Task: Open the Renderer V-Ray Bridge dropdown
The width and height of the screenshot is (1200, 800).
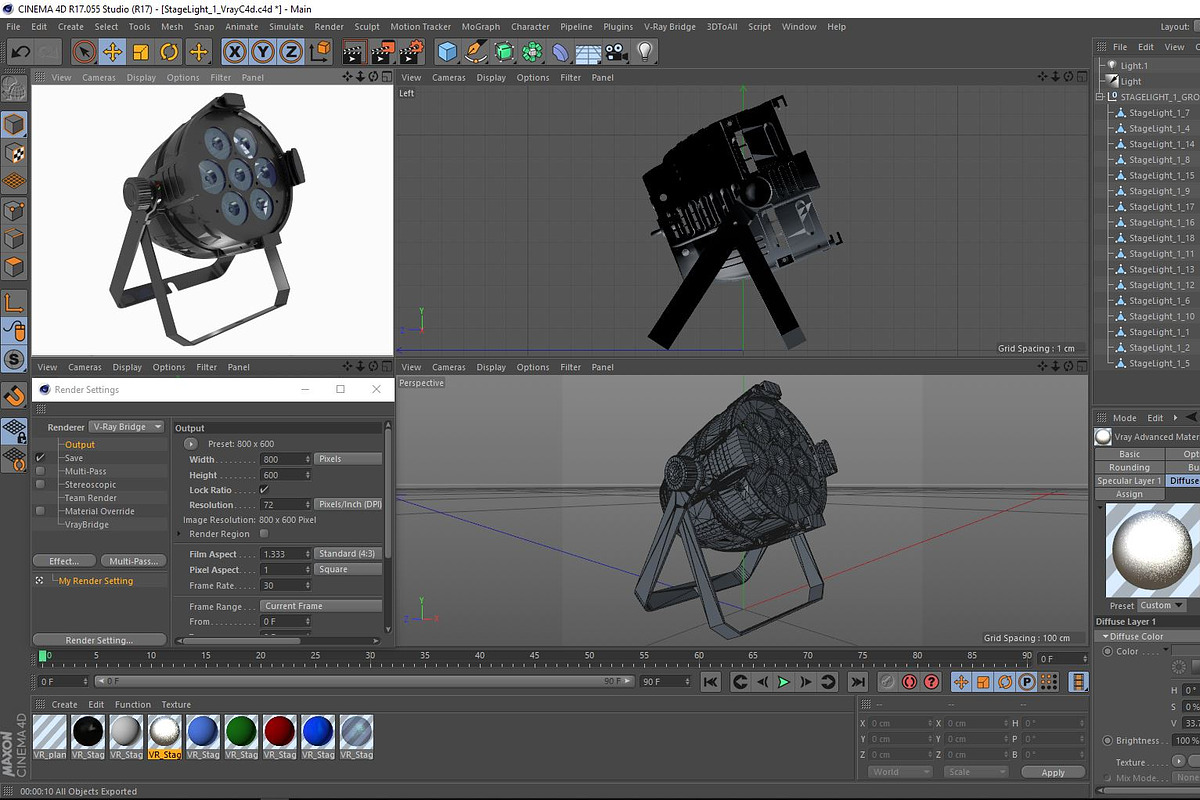Action: 126,427
